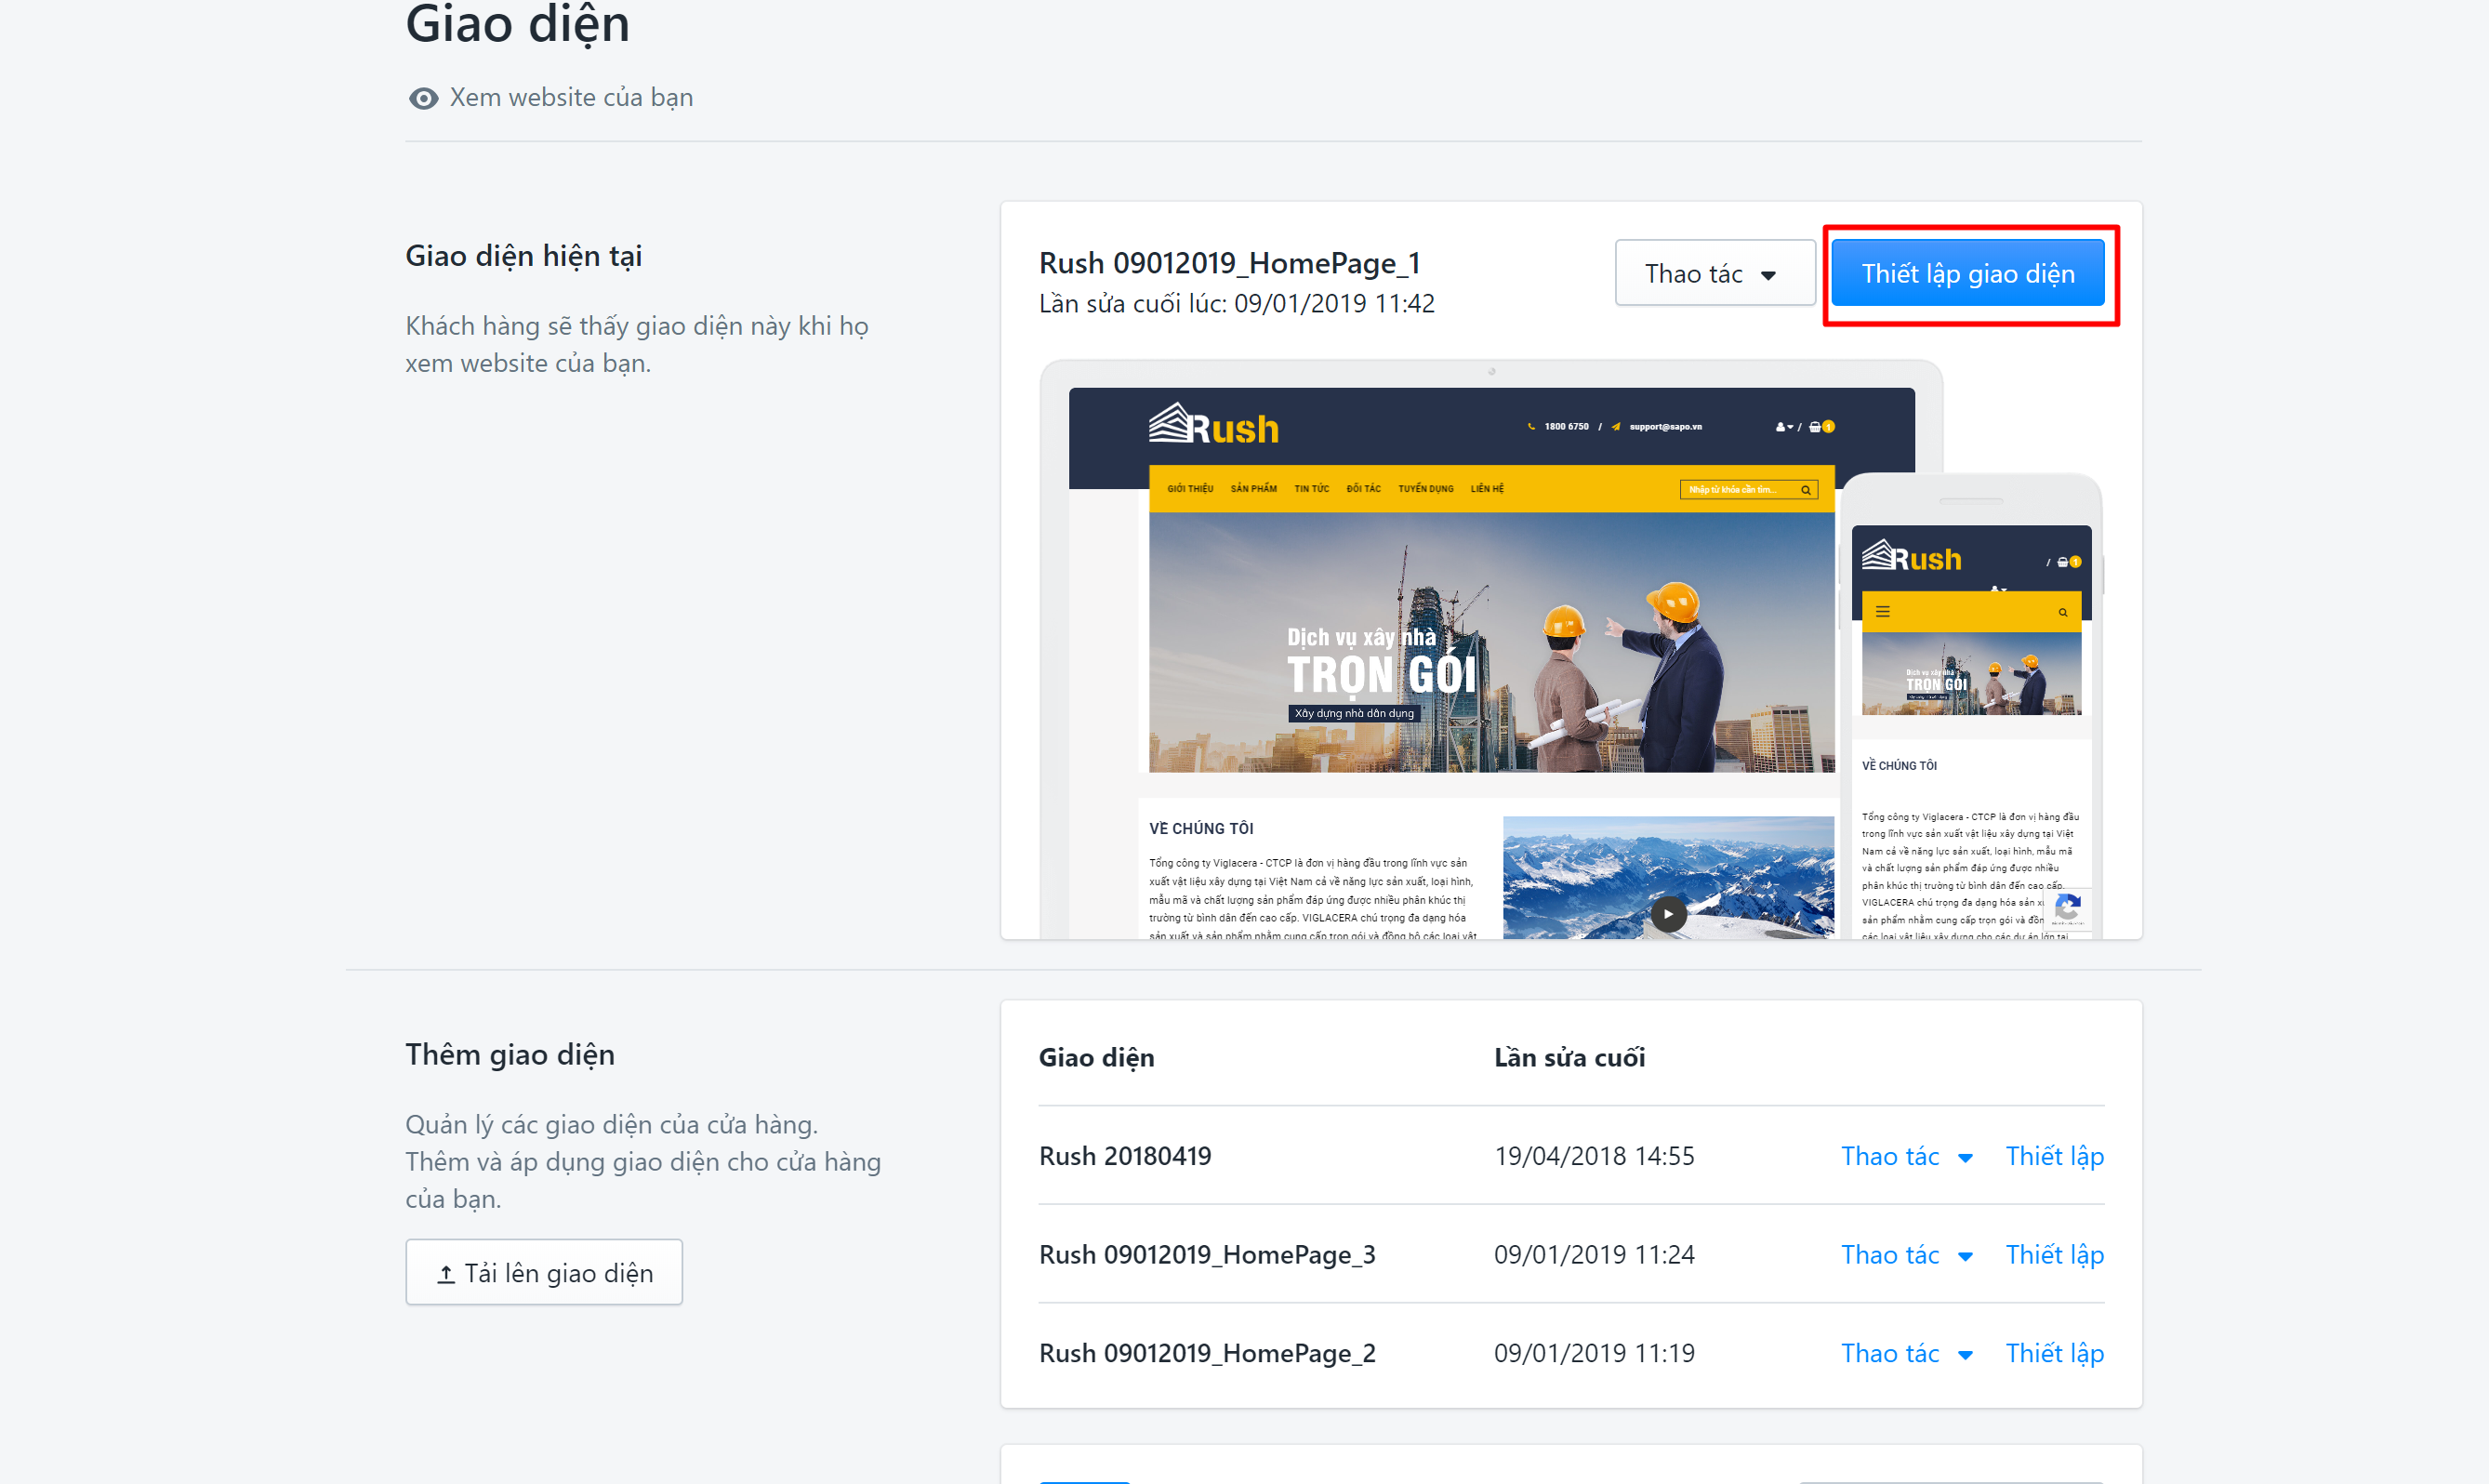Click the reCAPTCHA badge icon in mobile preview
The width and height of the screenshot is (2489, 1484).
[x=2067, y=908]
